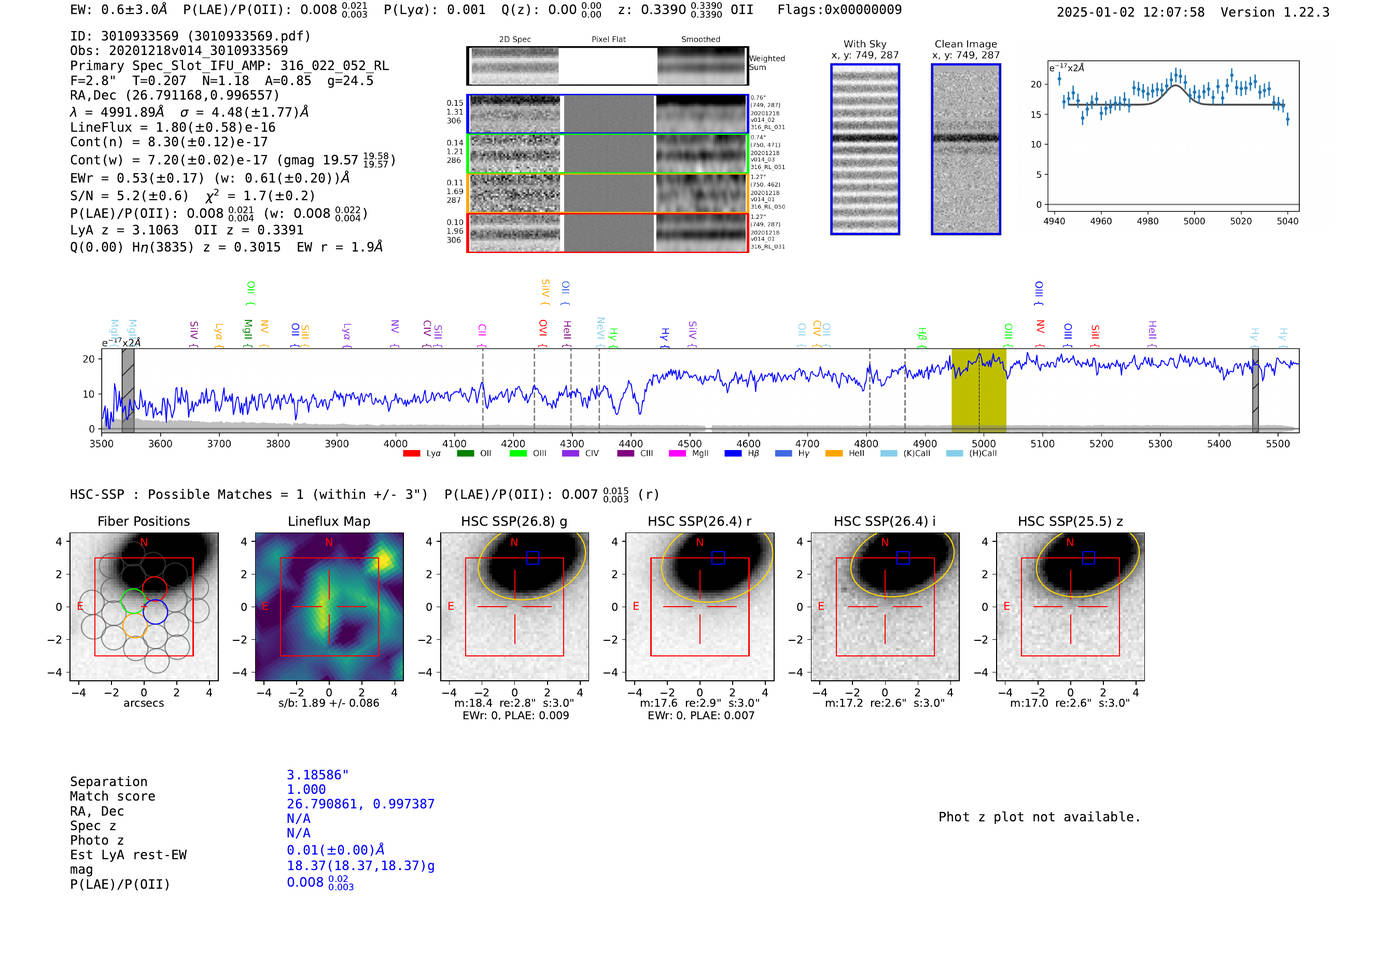Image resolution: width=1400 pixels, height=953 pixels.
Task: Click the dark green OII legend swatch
Action: (x=465, y=454)
